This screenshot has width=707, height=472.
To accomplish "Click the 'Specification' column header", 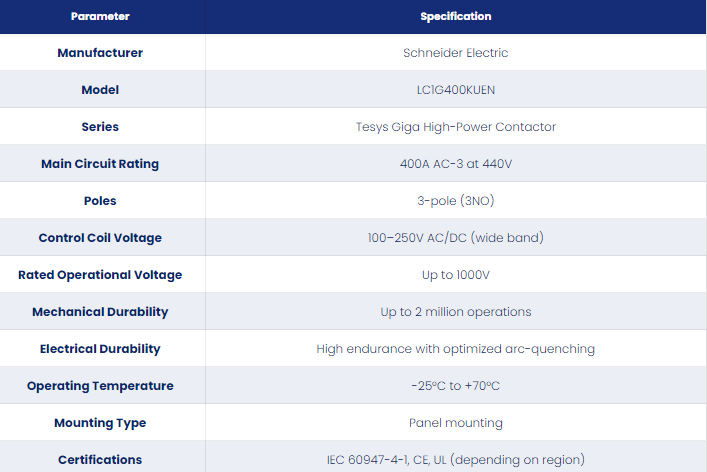I will pos(456,16).
